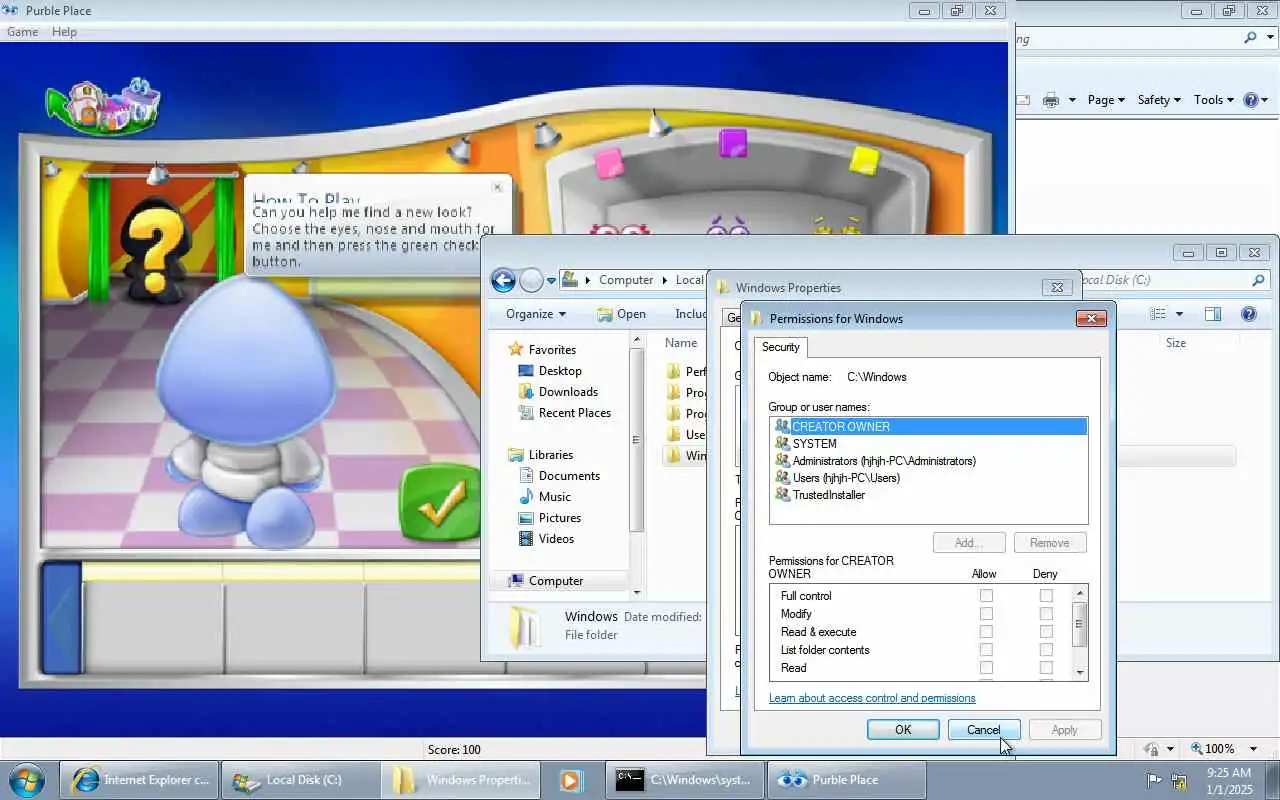Check Allow for Full control
Image resolution: width=1280 pixels, height=800 pixels.
(x=986, y=596)
